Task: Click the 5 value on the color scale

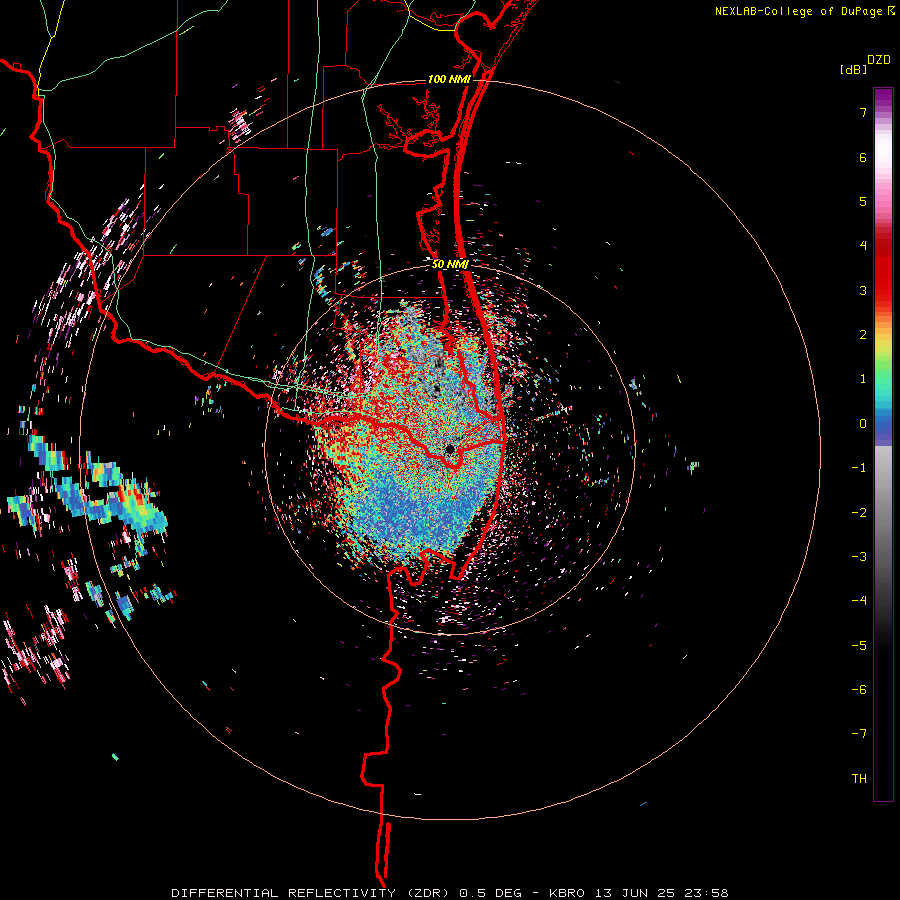Action: pyautogui.click(x=863, y=201)
